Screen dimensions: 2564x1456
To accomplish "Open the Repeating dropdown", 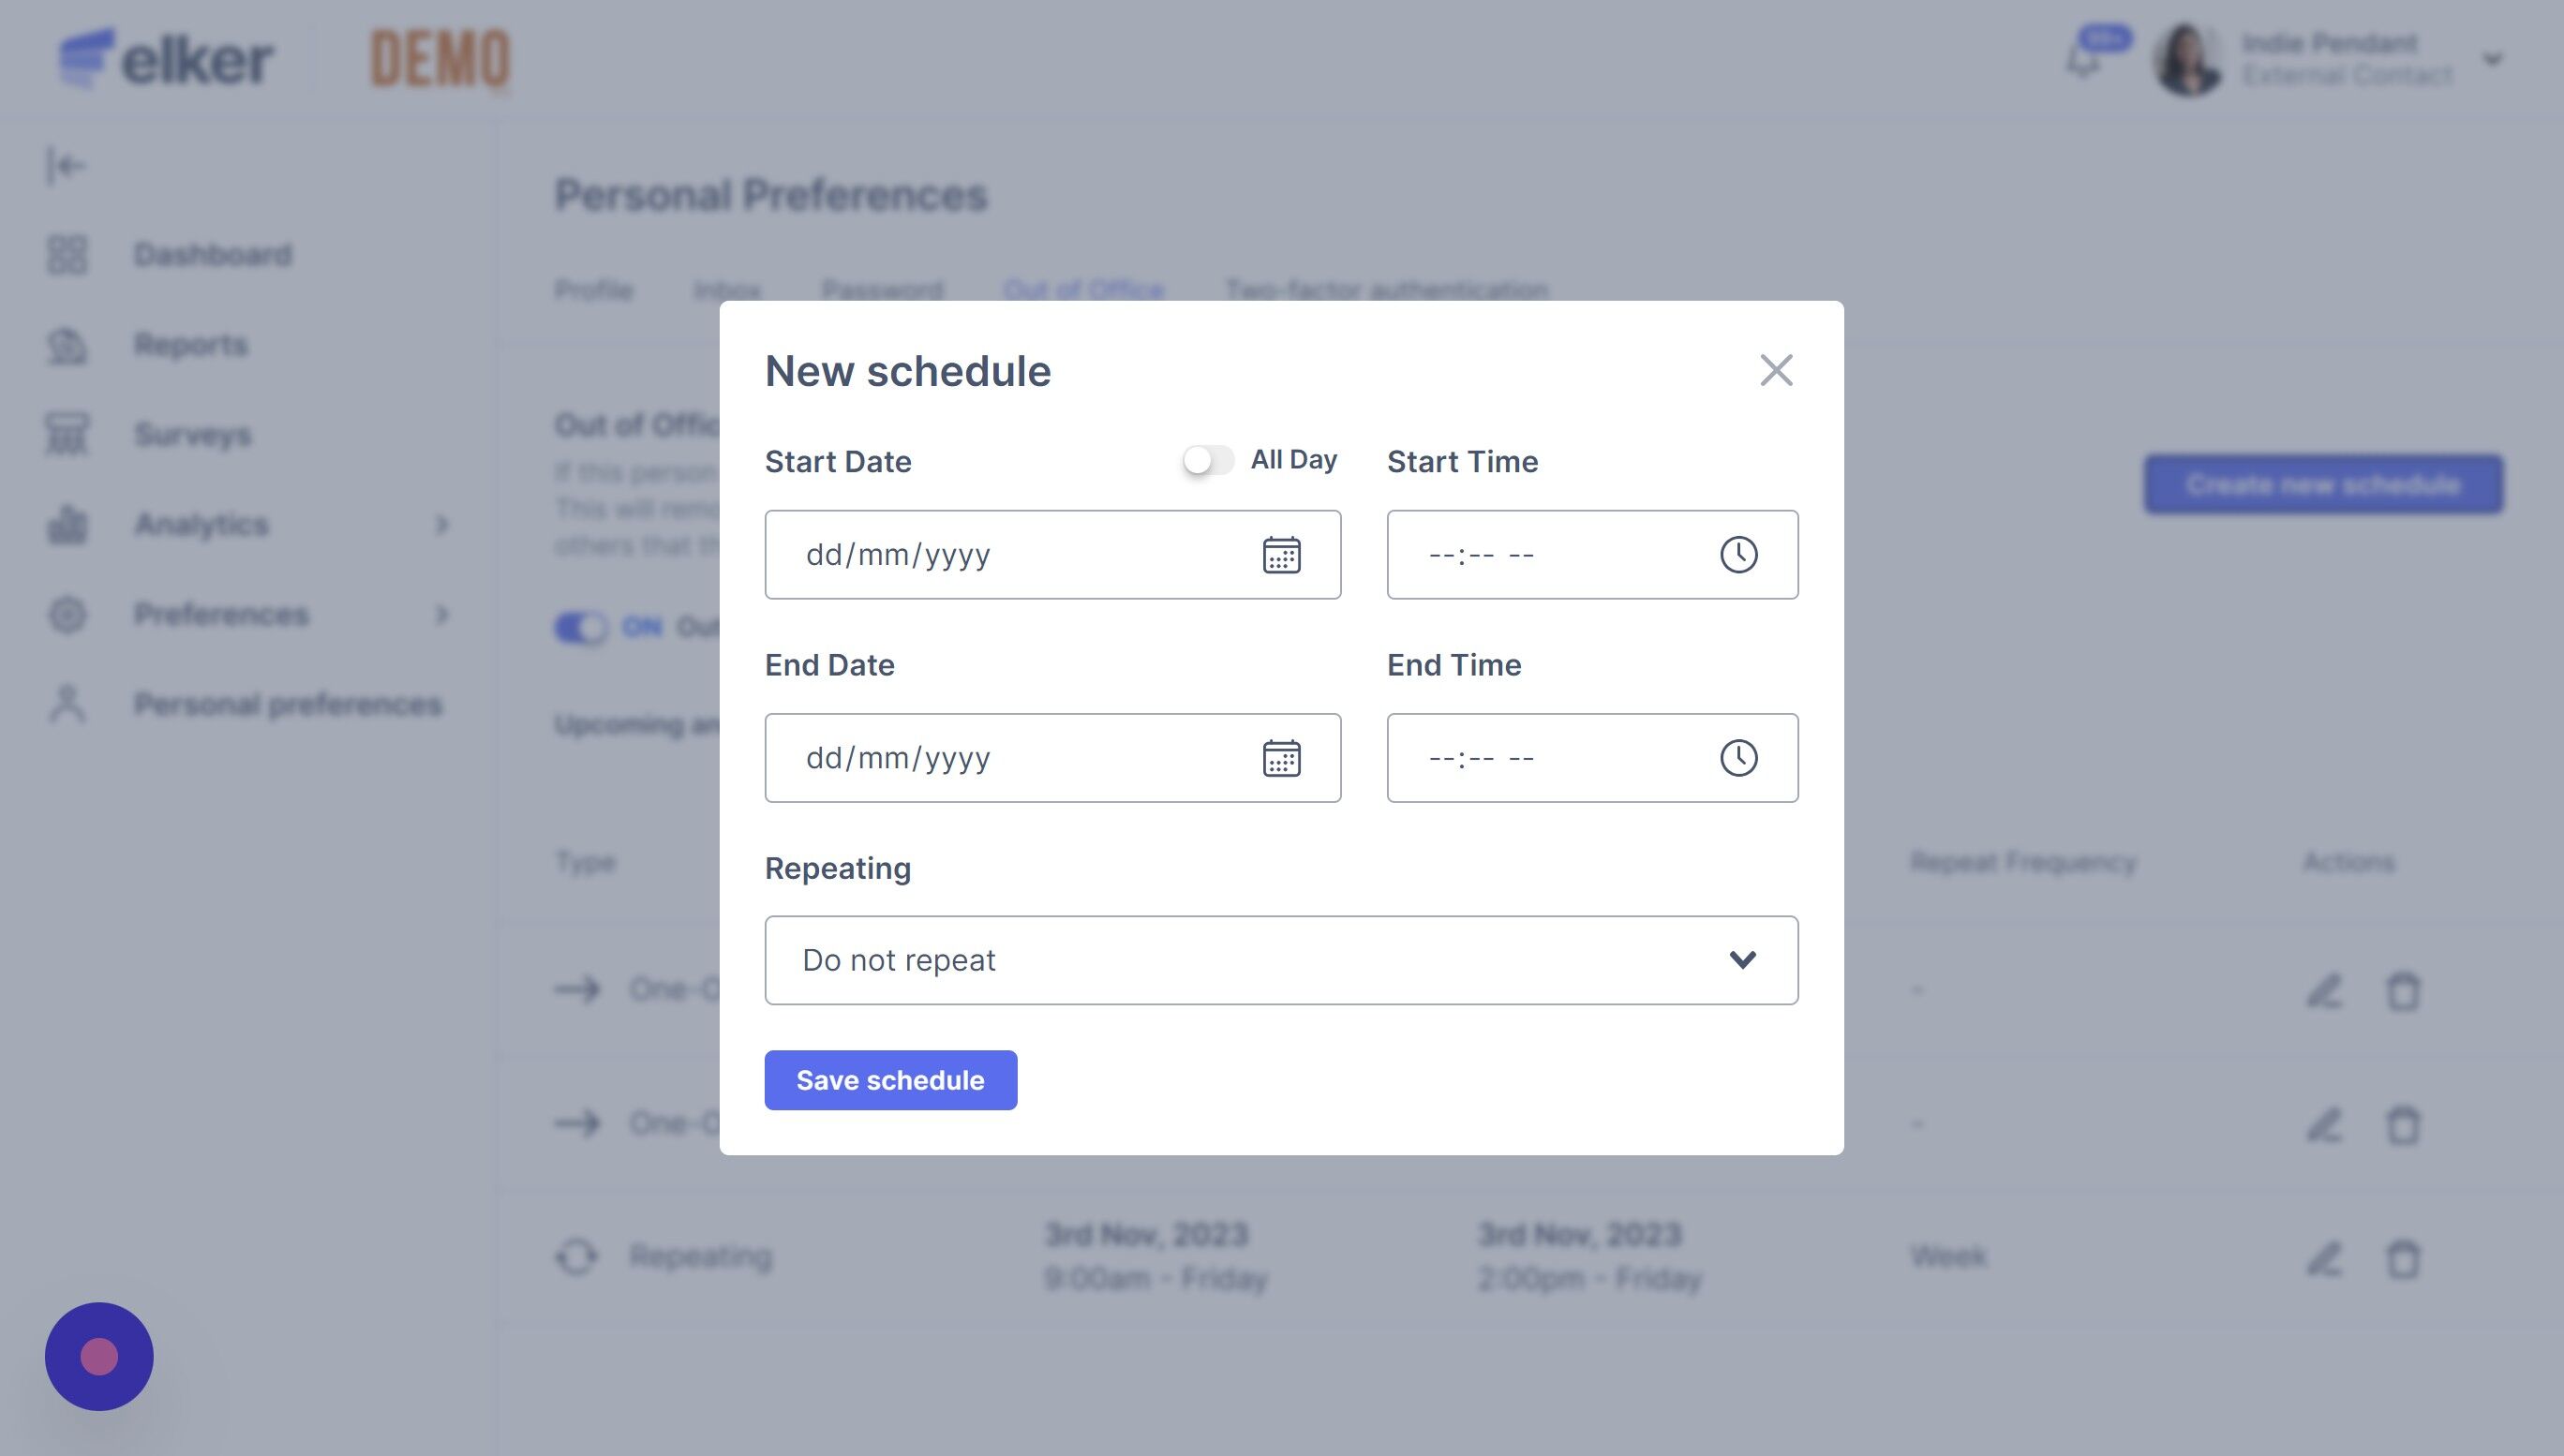I will tap(1281, 960).
